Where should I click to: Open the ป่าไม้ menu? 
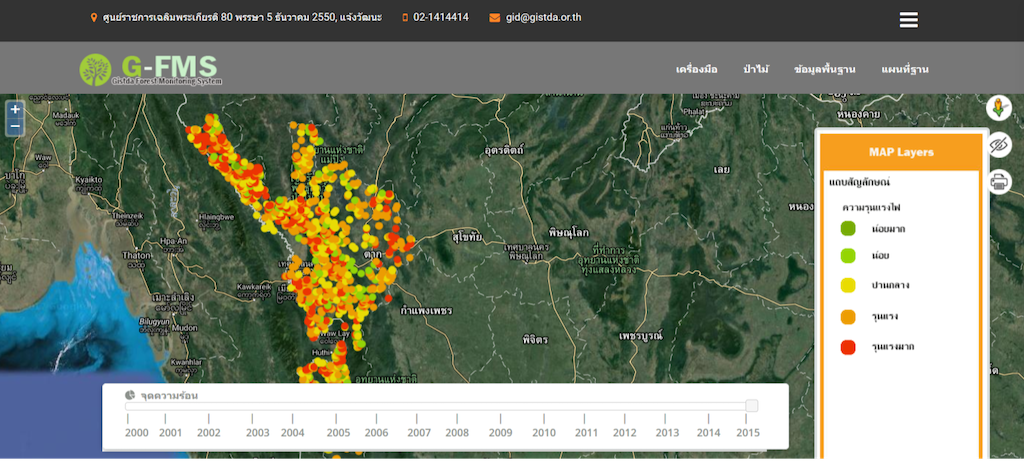coord(755,69)
